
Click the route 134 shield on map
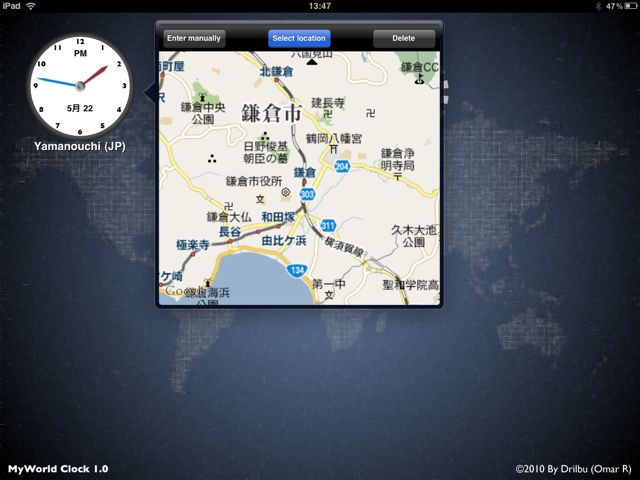point(297,270)
